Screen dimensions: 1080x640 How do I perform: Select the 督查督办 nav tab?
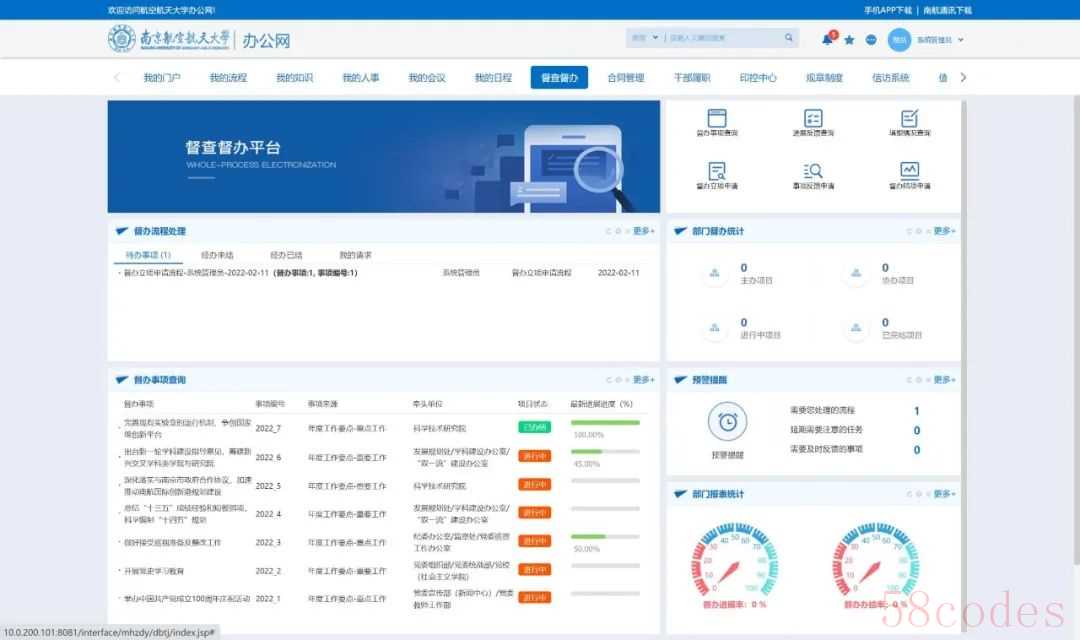[x=559, y=78]
